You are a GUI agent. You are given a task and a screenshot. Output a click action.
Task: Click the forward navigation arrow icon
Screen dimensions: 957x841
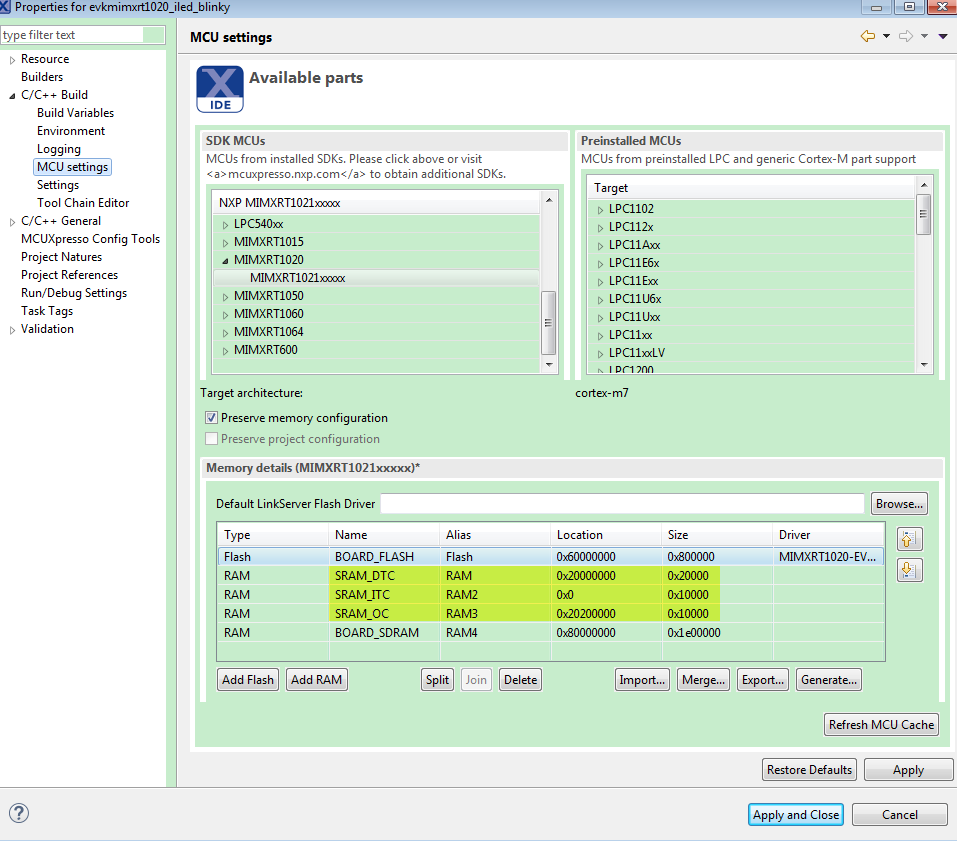[x=906, y=36]
